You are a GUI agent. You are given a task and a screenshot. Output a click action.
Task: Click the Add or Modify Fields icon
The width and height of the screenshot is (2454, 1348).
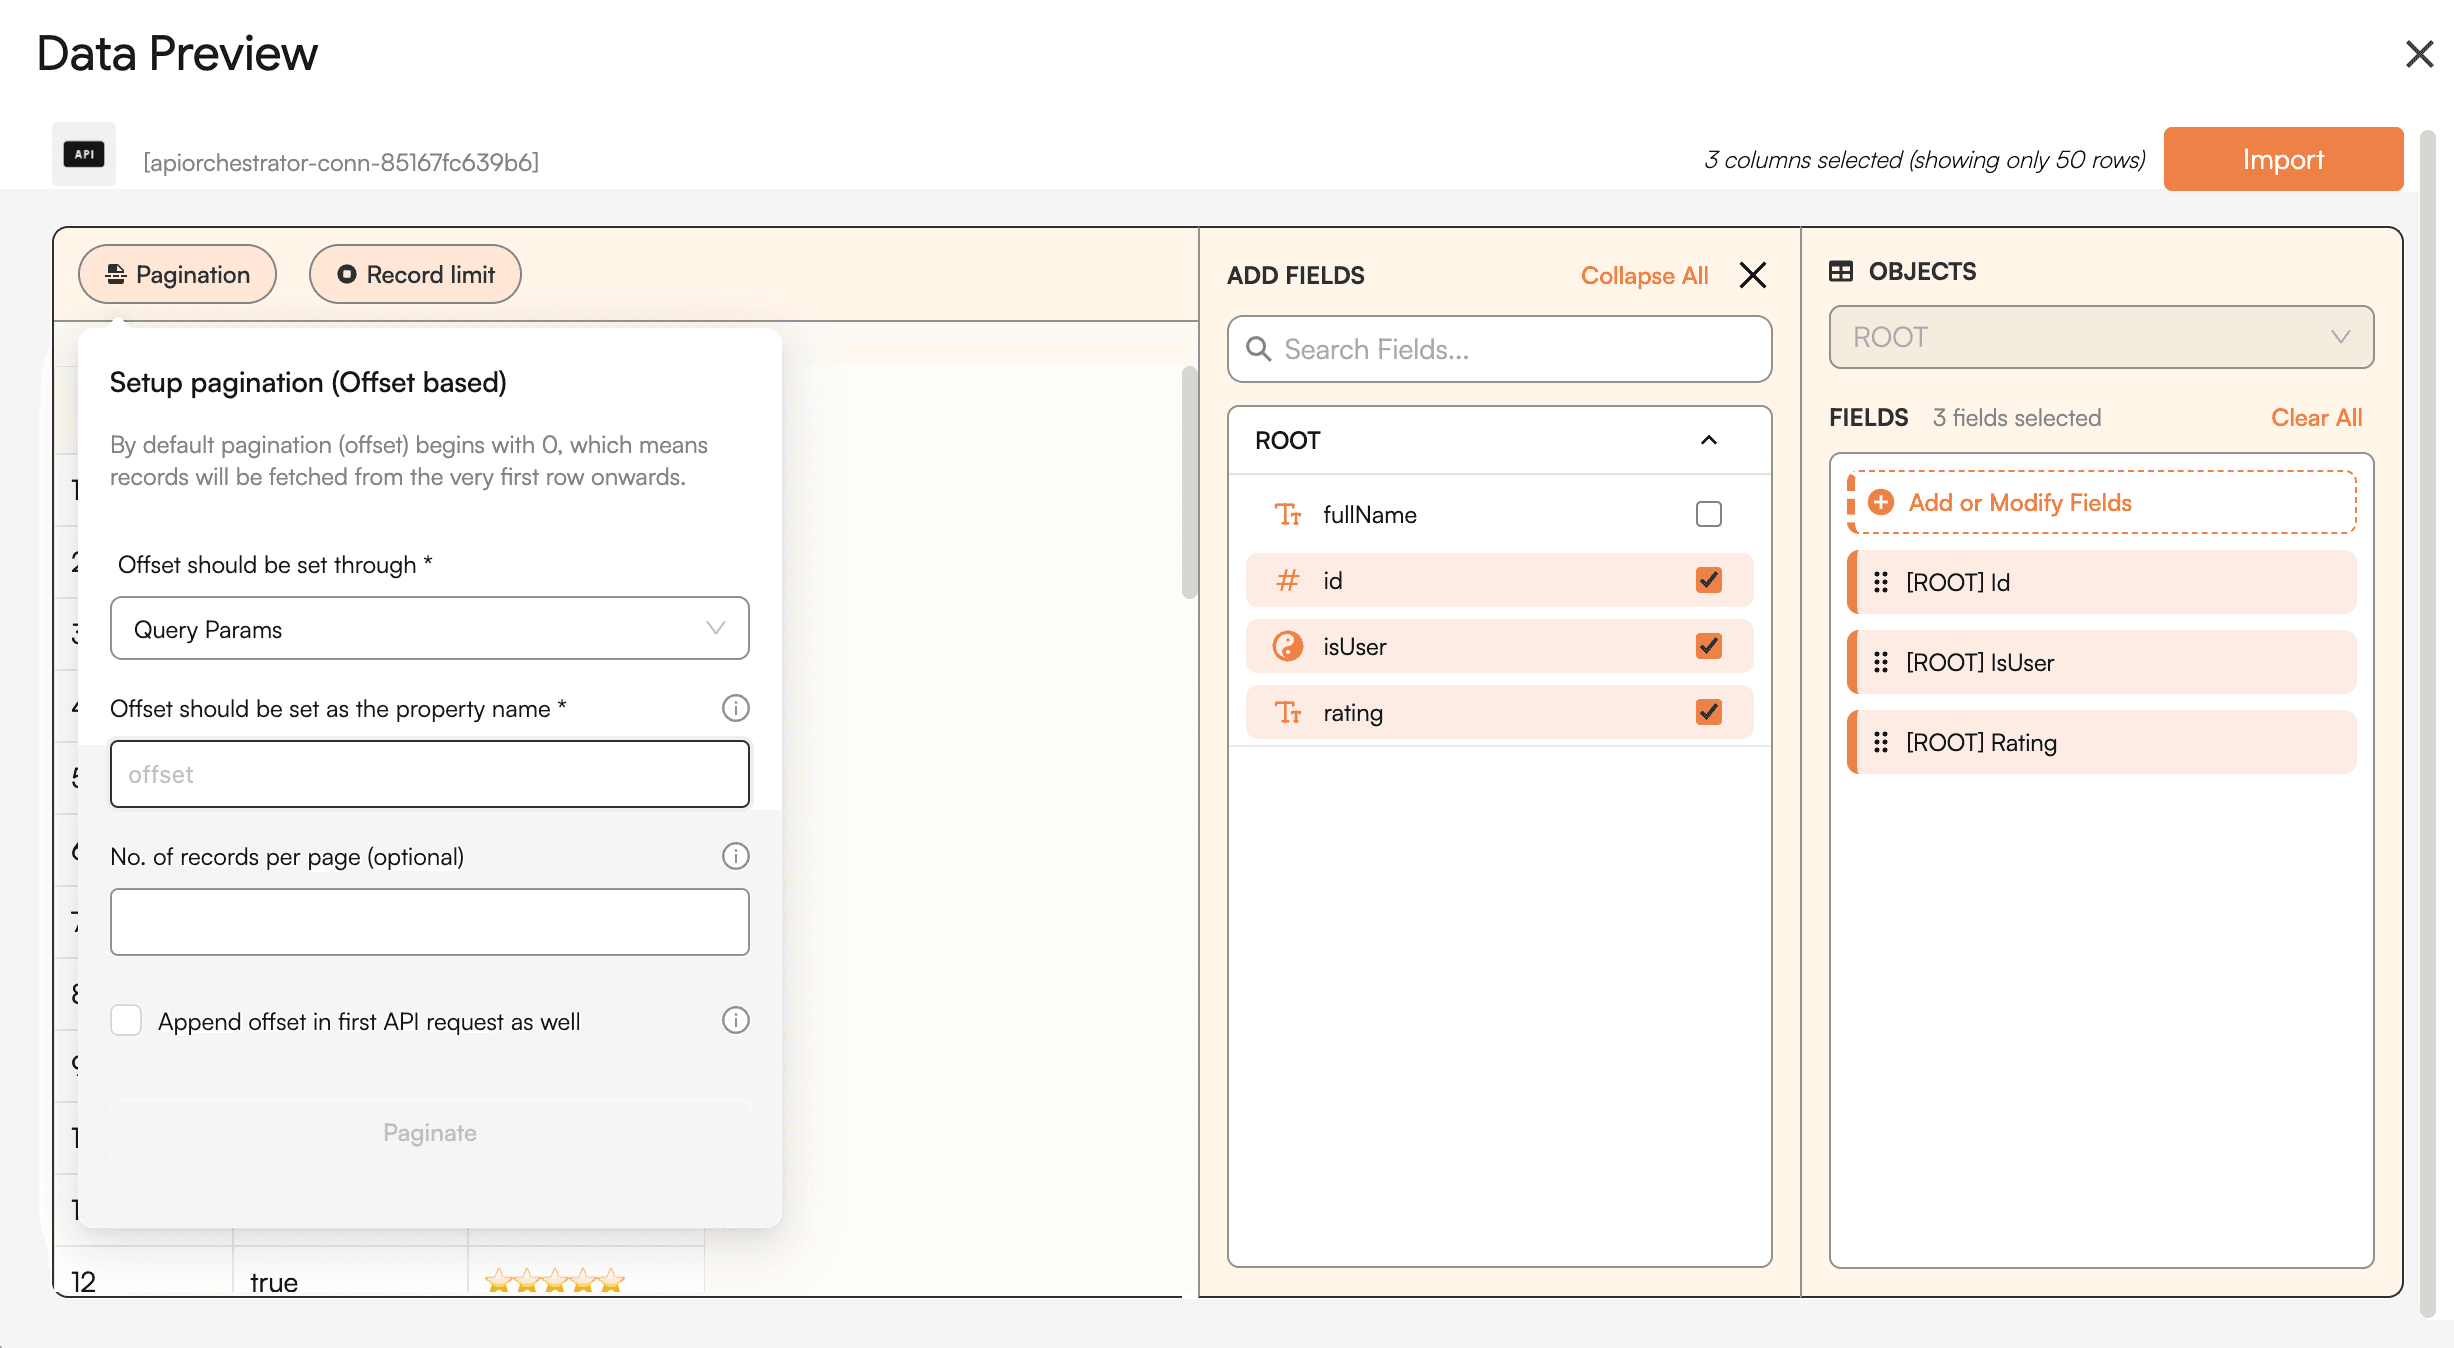(1877, 501)
